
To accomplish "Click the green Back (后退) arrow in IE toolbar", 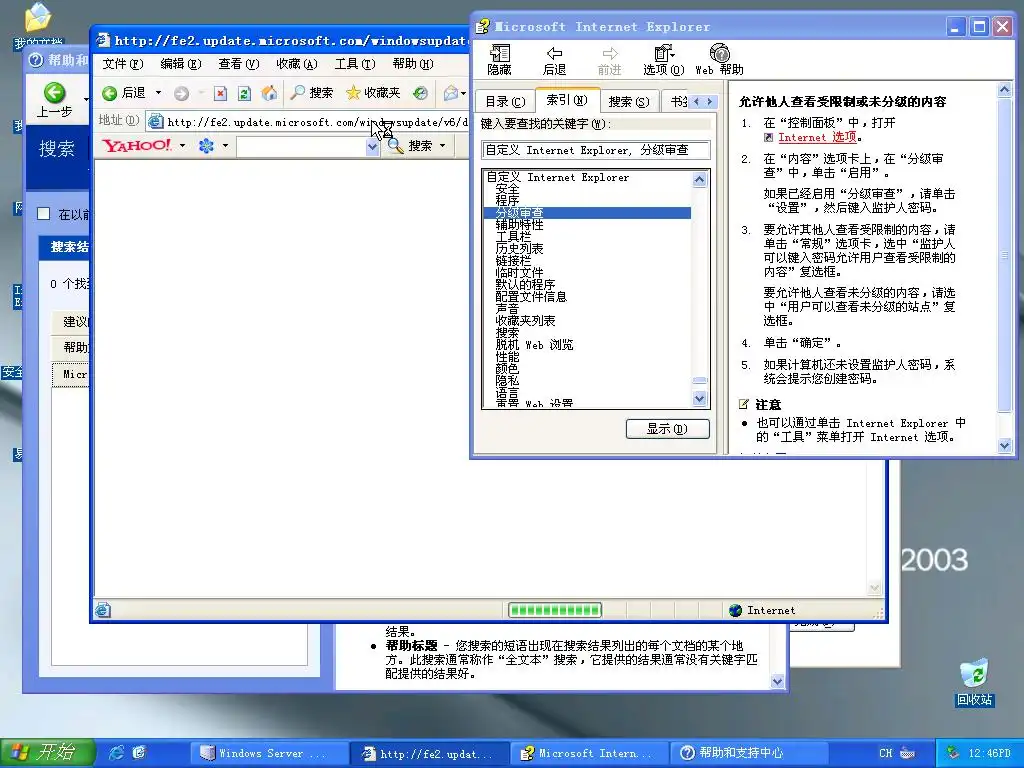I will coord(110,93).
